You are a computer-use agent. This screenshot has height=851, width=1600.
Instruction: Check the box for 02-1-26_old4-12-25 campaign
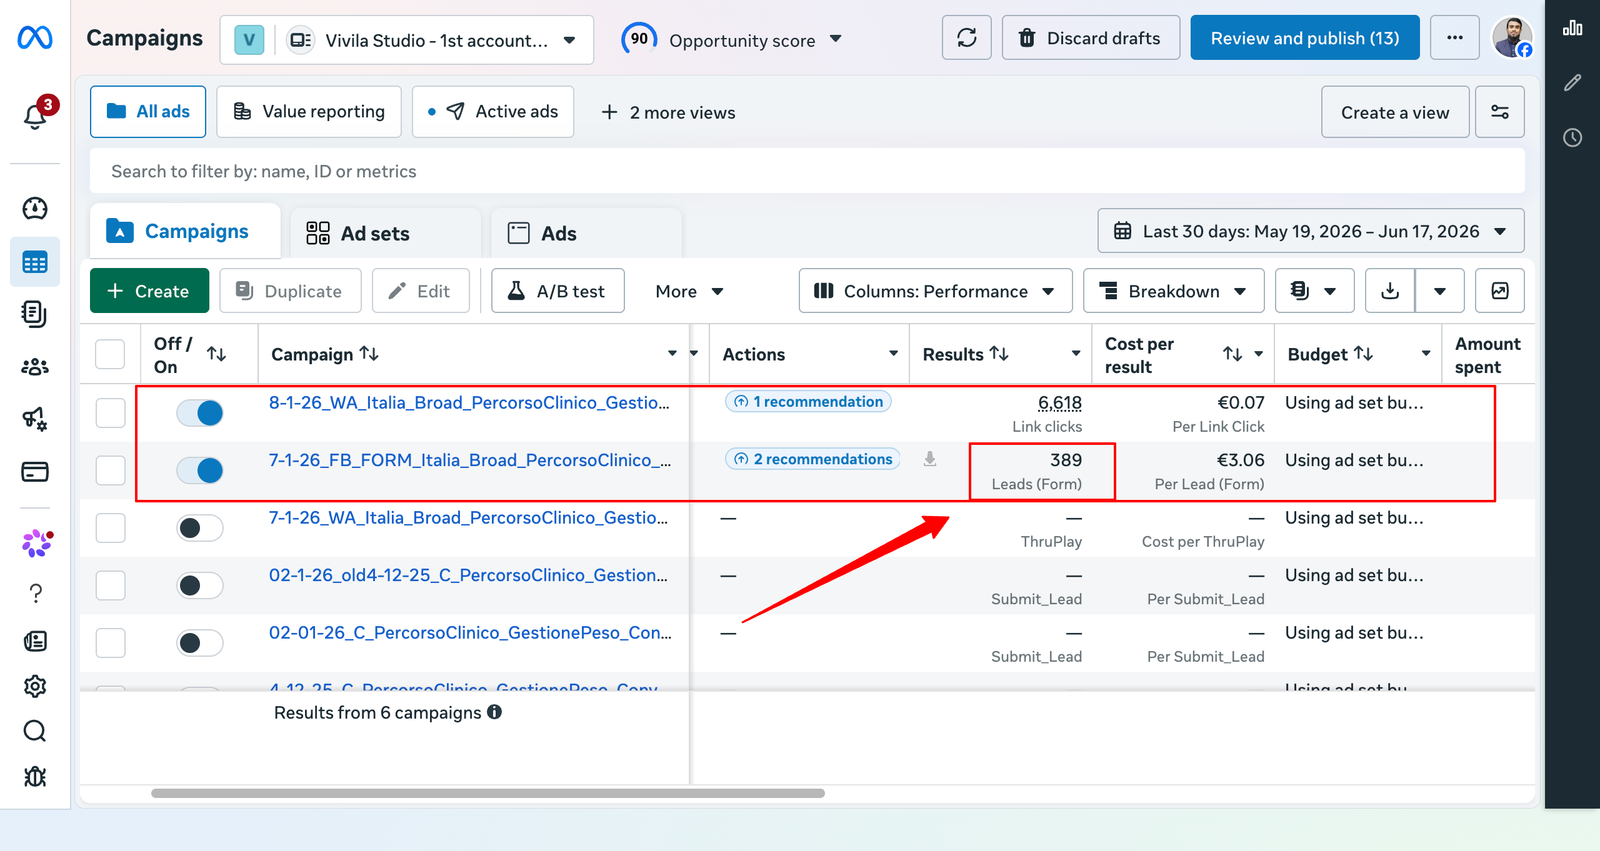[x=110, y=585]
